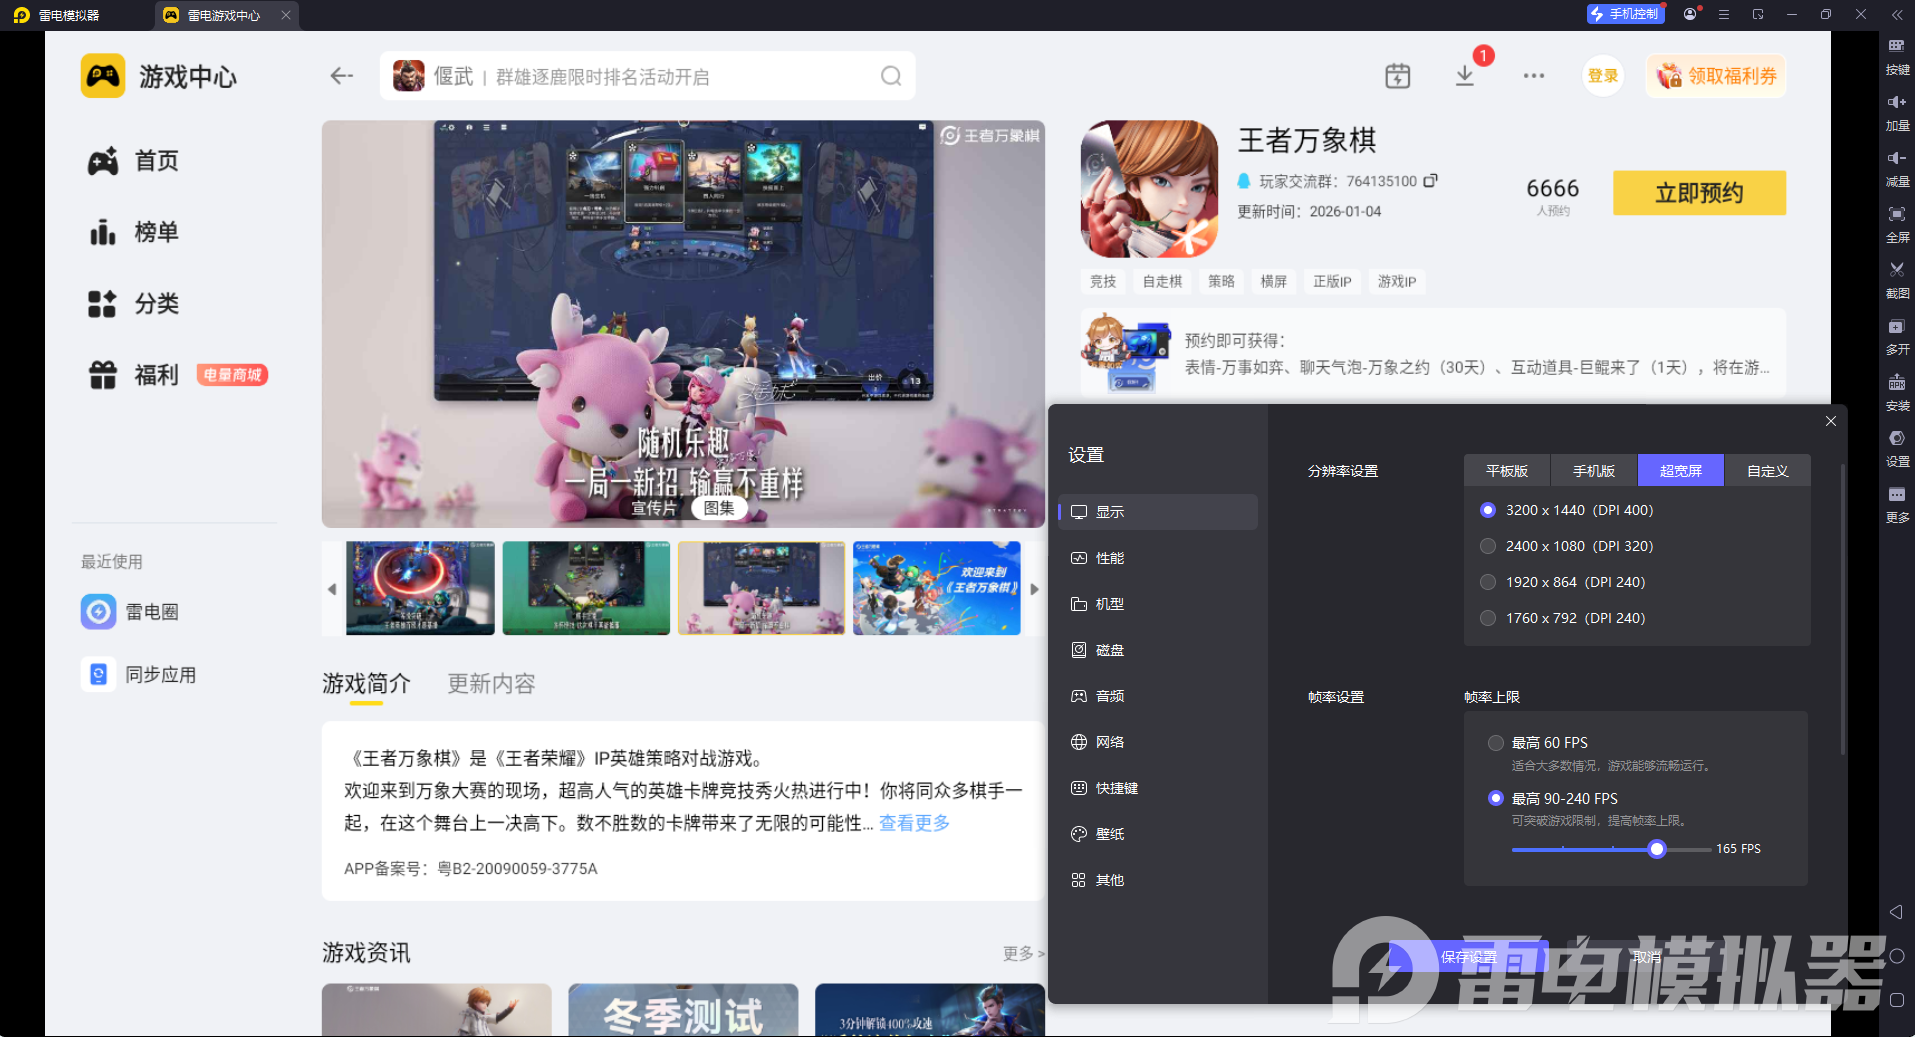The width and height of the screenshot is (1915, 1037).
Task: Switch to the 自定义 resolution tab
Action: [1768, 471]
